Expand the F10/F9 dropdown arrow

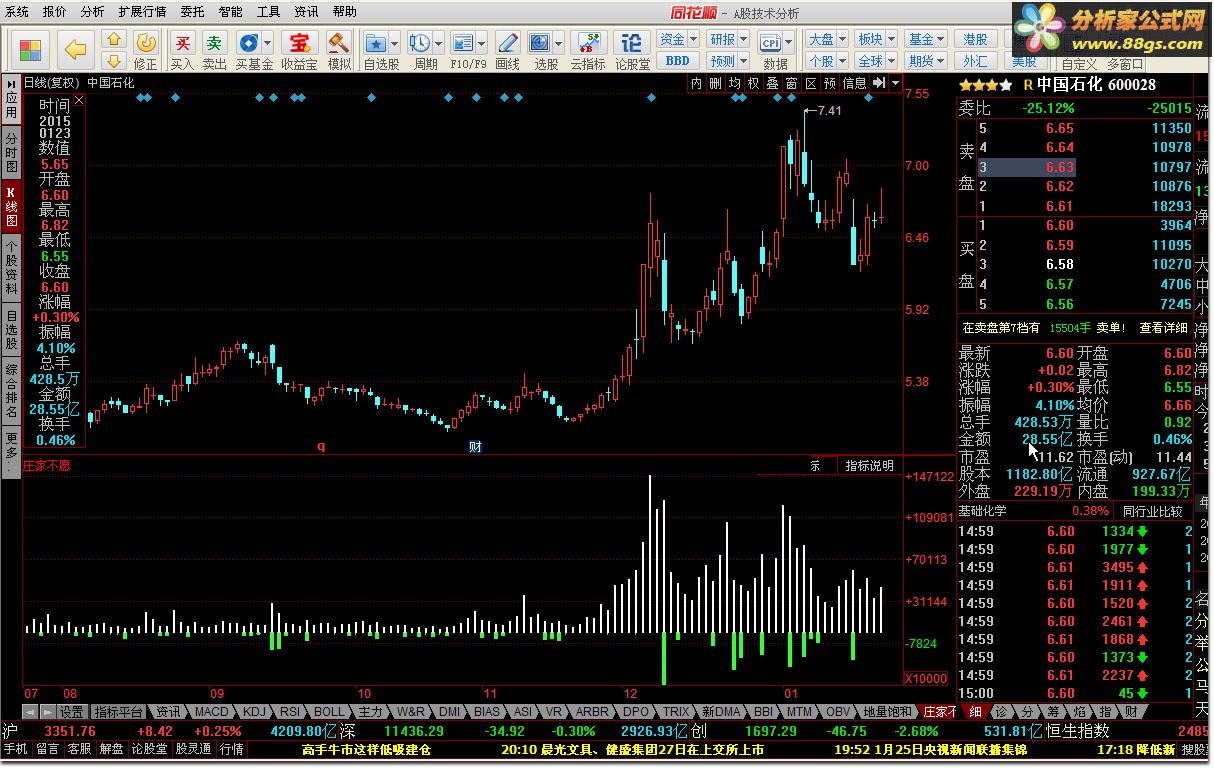[481, 43]
